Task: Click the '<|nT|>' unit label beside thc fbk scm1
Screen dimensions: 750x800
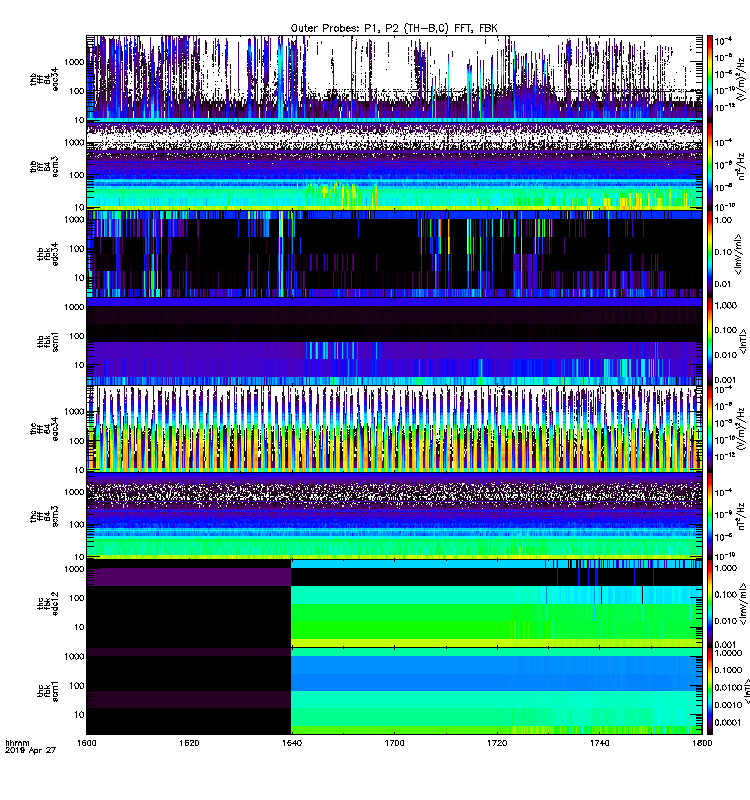Action: click(746, 691)
